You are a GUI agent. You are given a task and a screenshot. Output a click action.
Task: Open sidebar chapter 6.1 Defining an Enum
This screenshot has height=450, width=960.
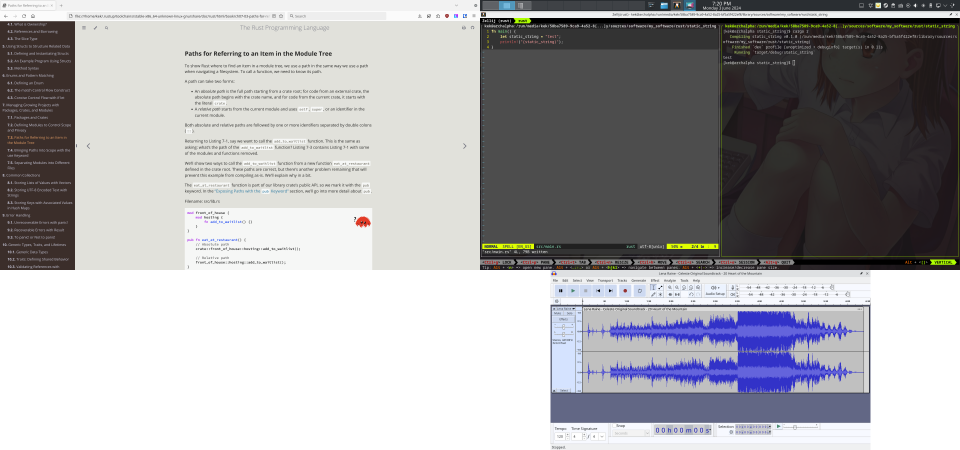click(x=26, y=82)
